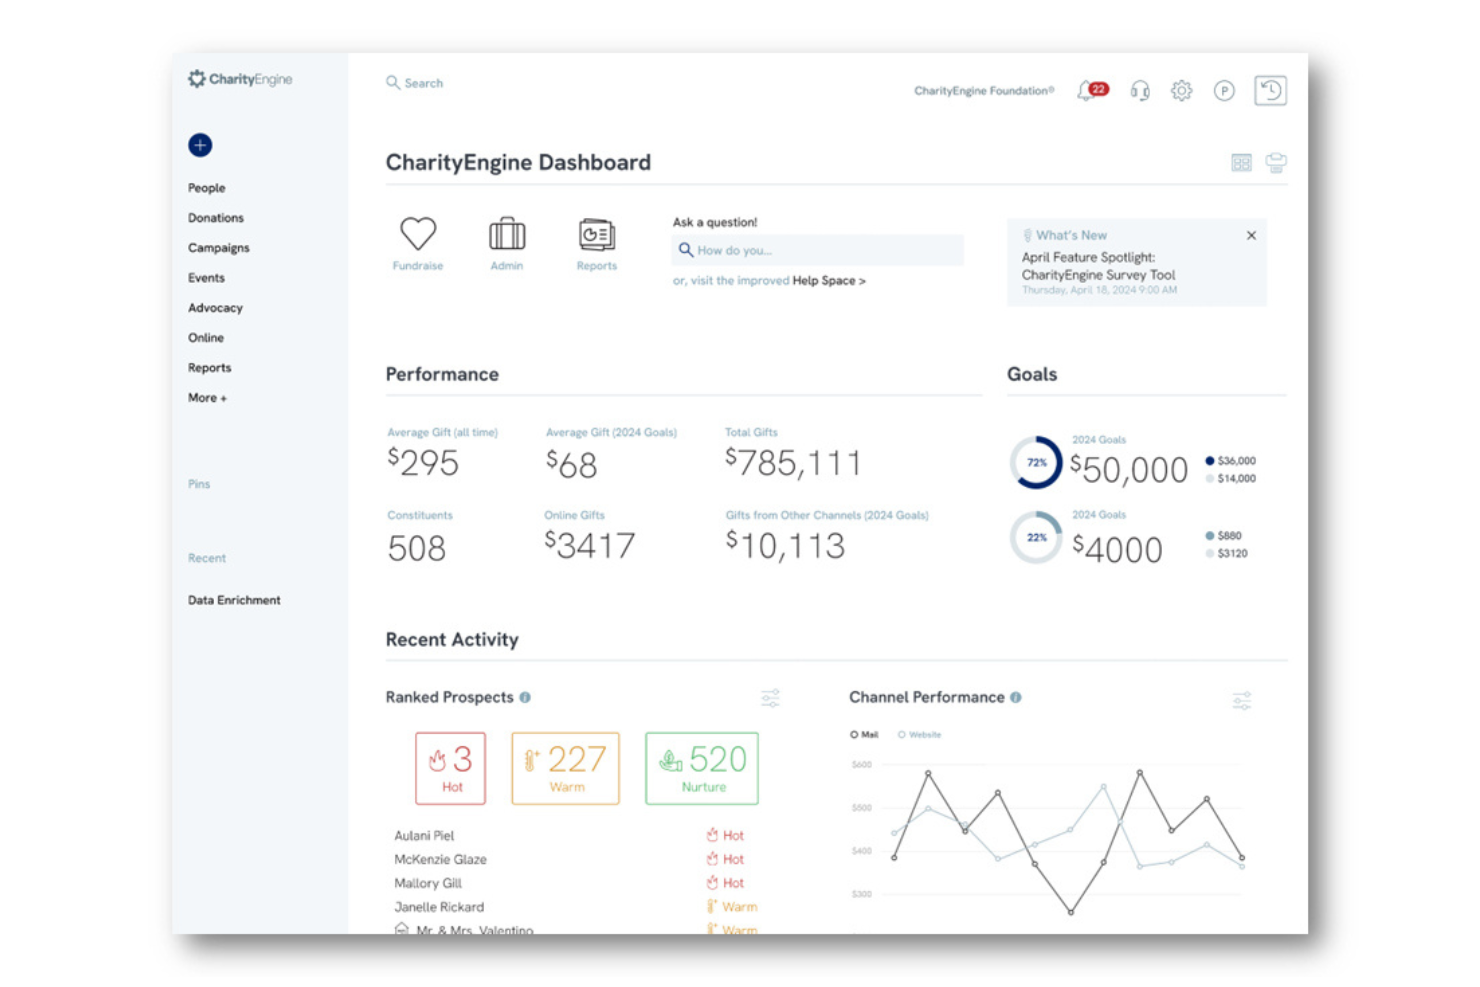Click the 22% goal progress ring
The image size is (1480, 987).
1036,537
